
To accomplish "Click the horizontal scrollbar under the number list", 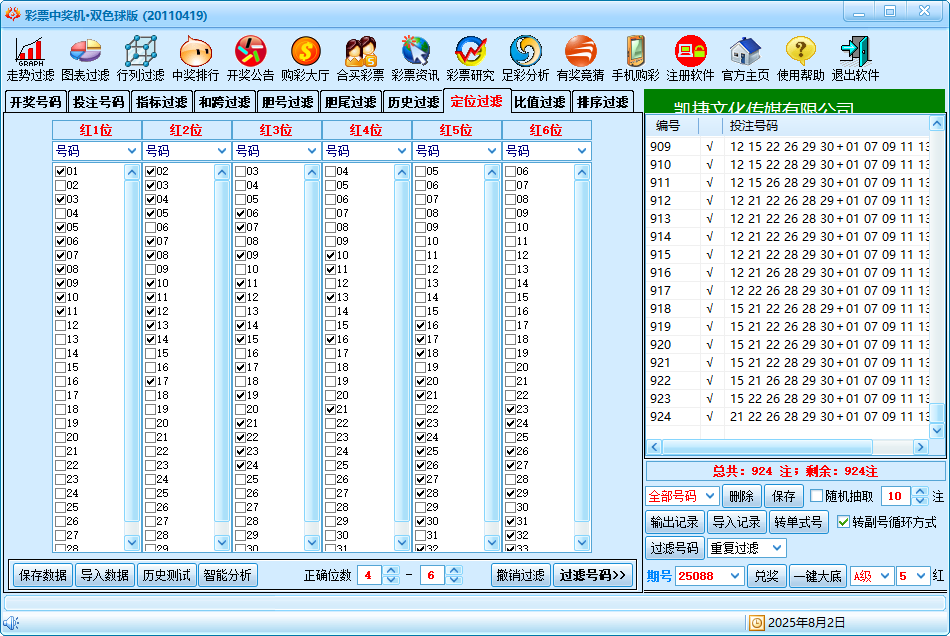I will click(x=790, y=447).
